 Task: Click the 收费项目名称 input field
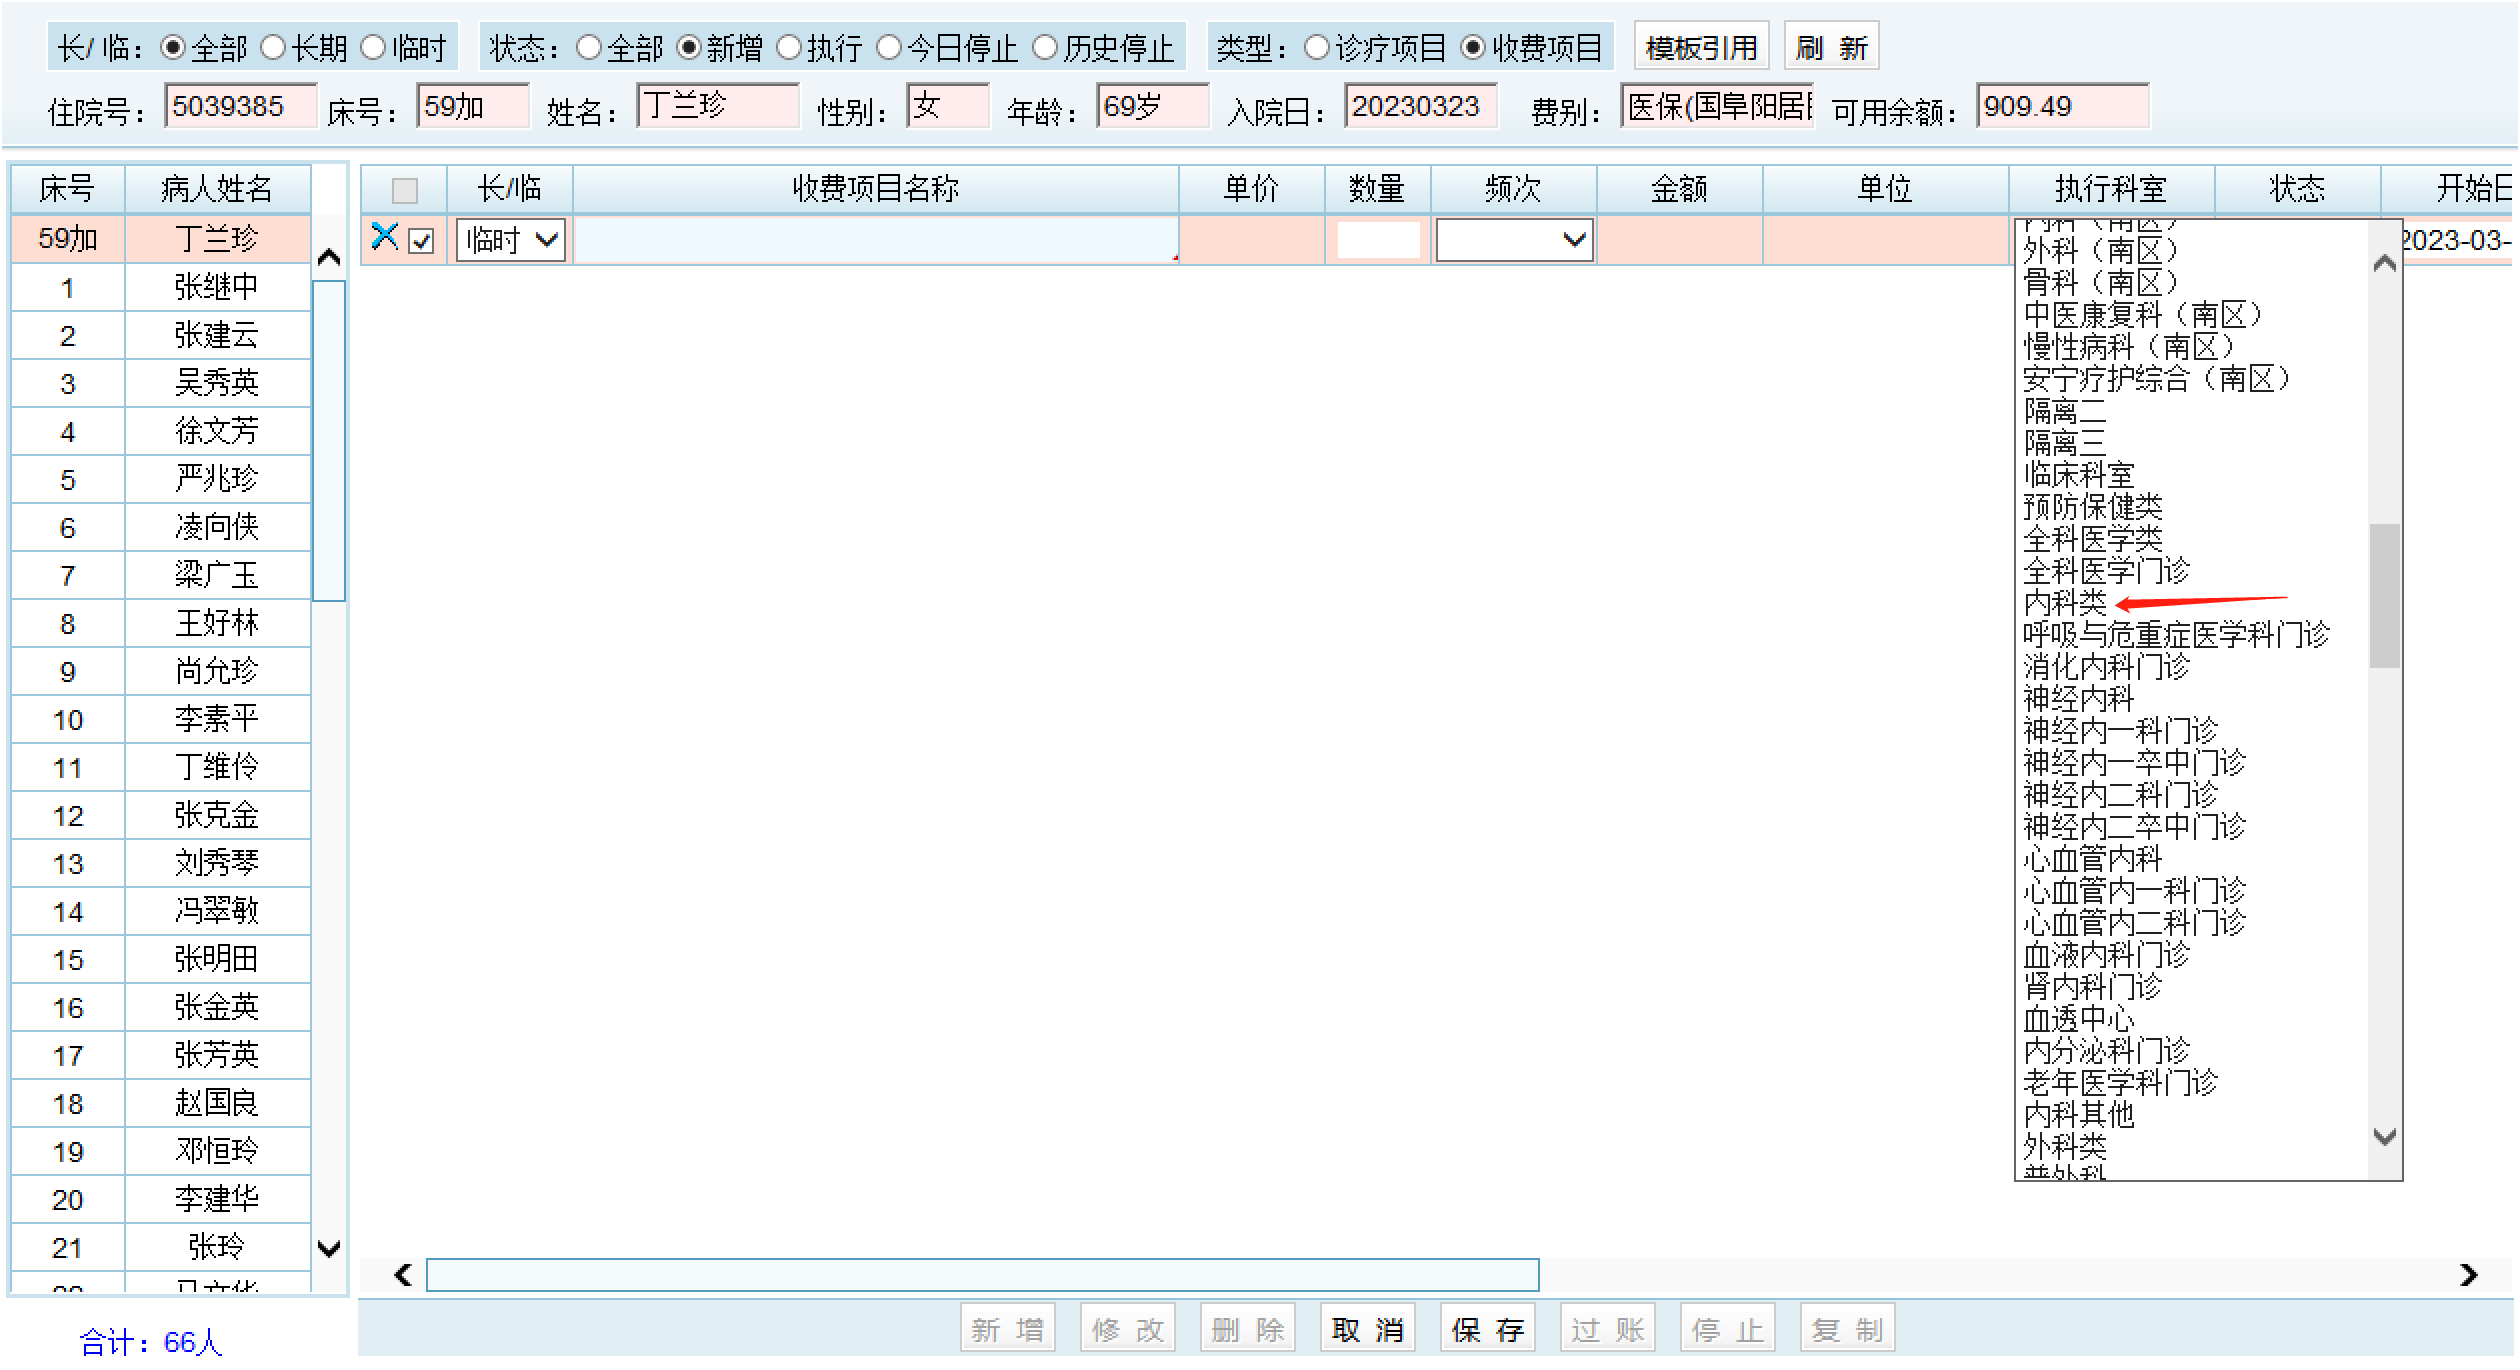[x=875, y=241]
